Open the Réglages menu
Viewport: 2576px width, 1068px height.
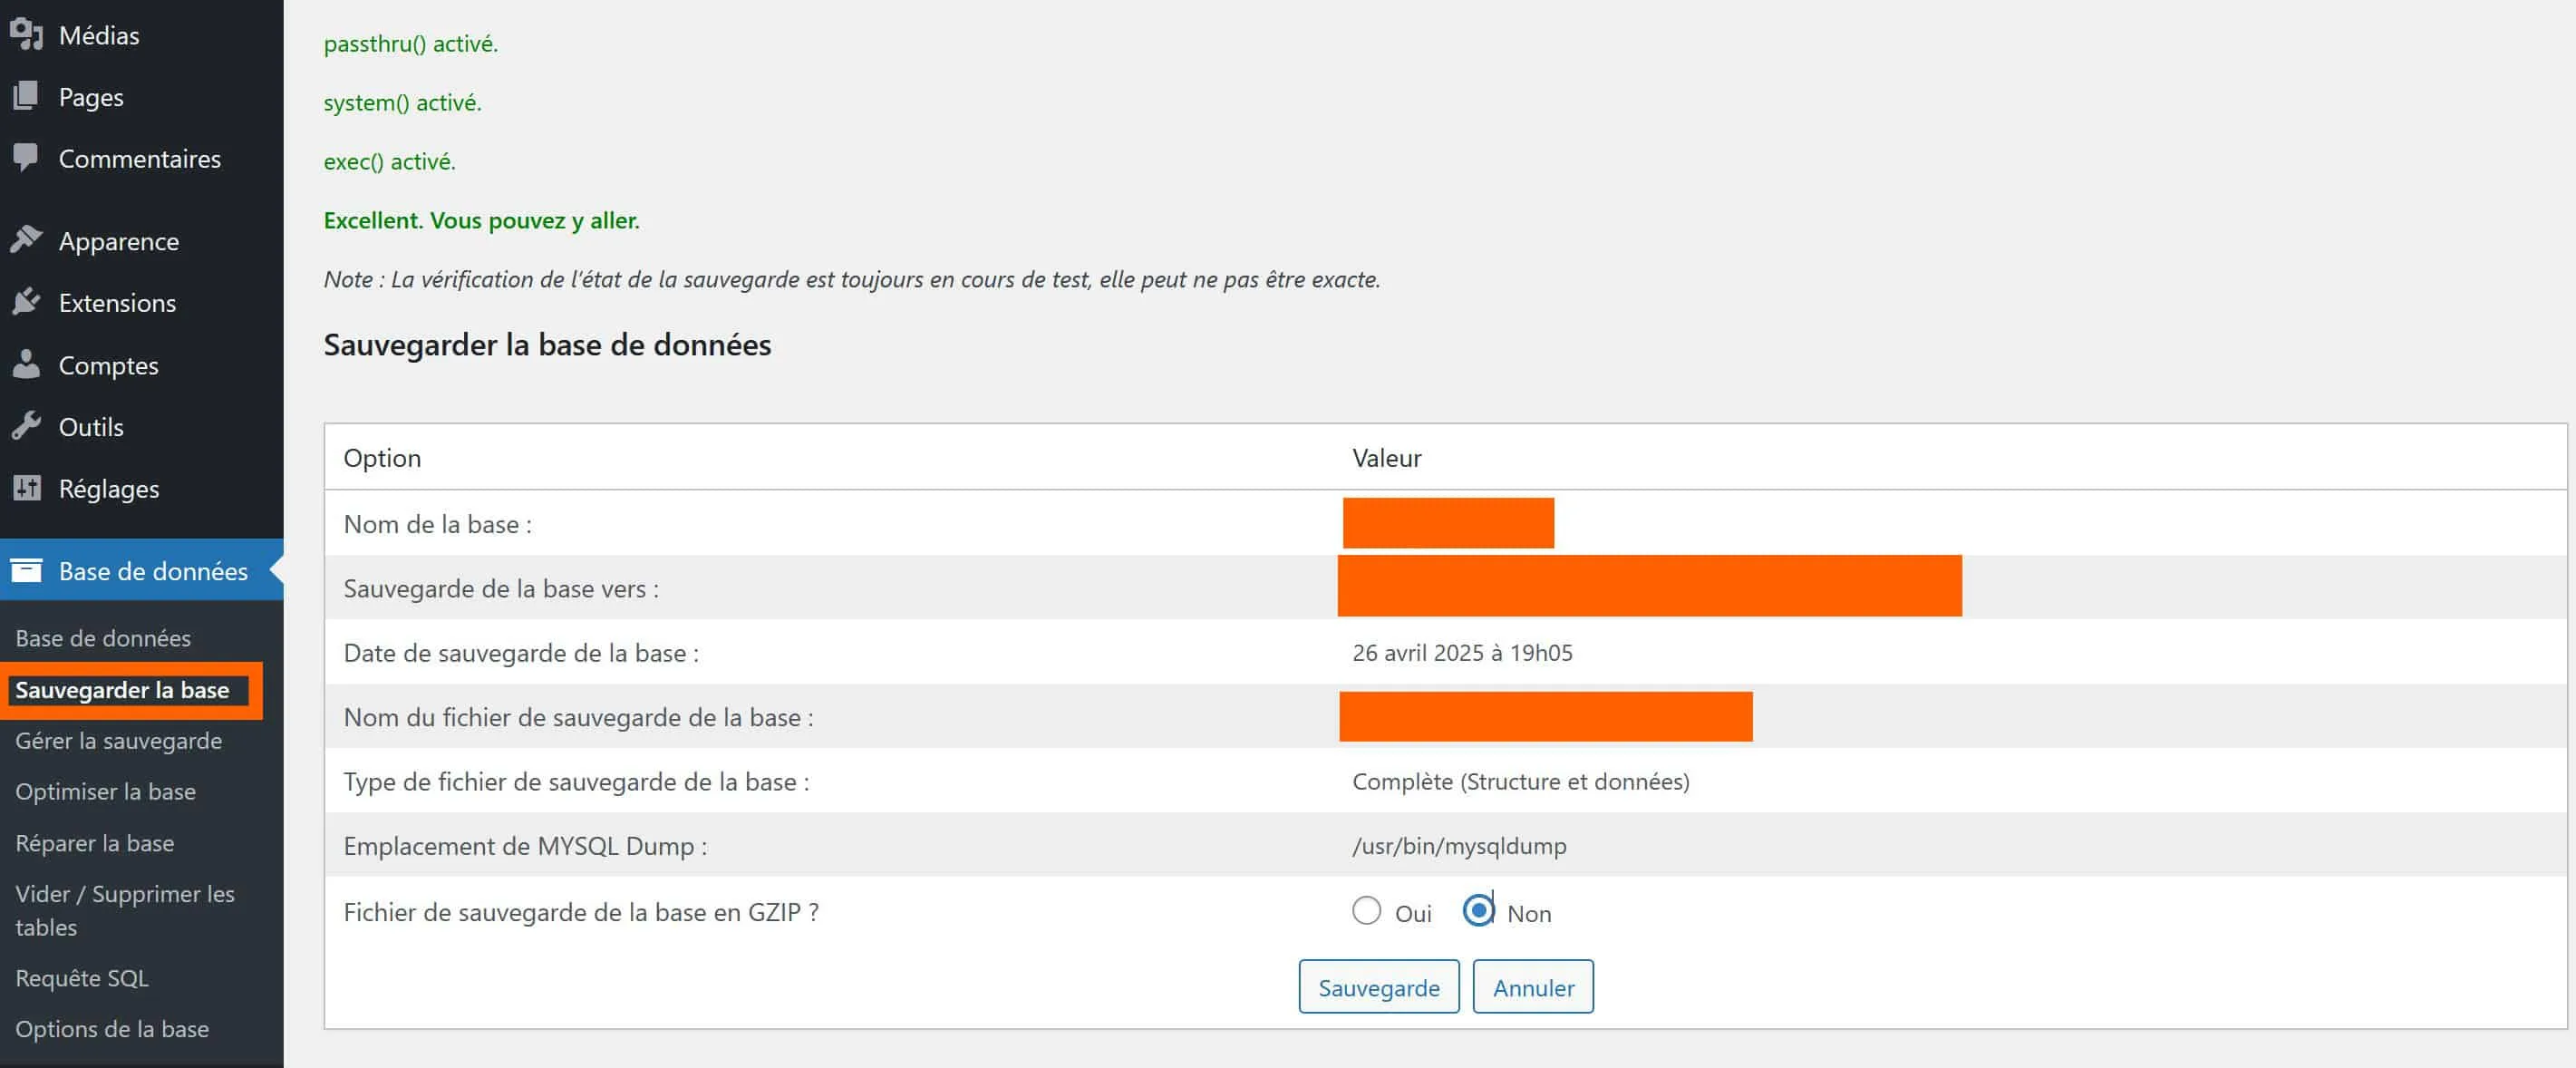point(142,489)
